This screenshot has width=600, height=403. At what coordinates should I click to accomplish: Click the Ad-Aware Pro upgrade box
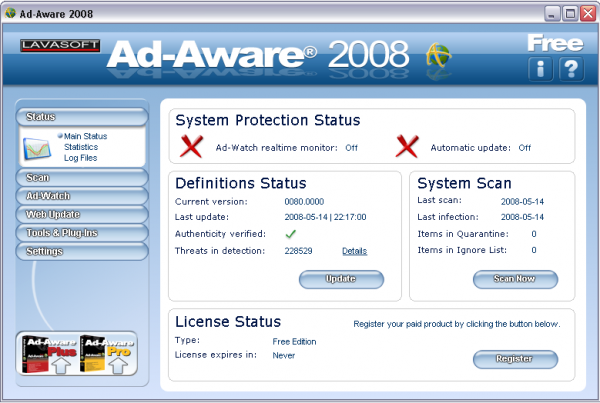107,354
